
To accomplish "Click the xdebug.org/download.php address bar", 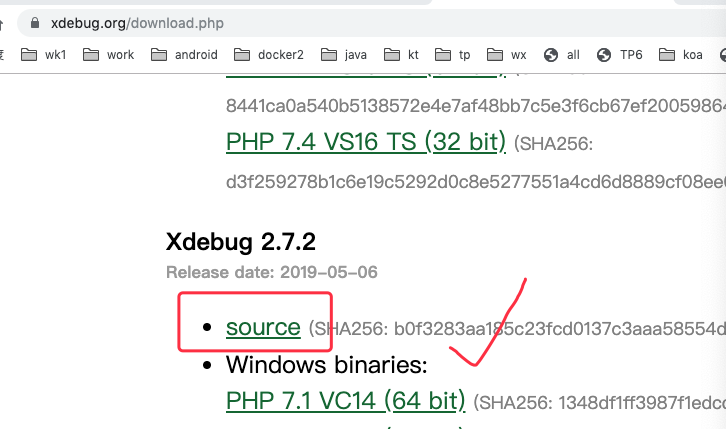I will [x=370, y=23].
